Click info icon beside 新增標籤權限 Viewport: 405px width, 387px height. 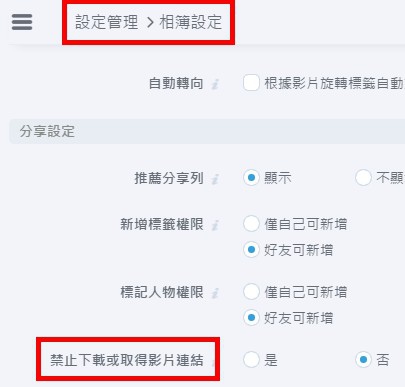coord(215,225)
